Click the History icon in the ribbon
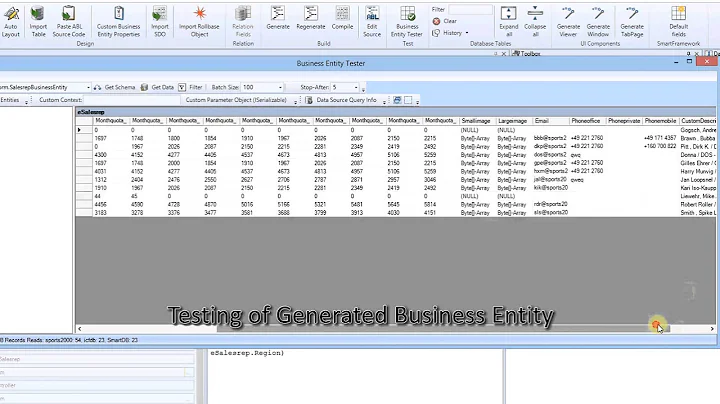The width and height of the screenshot is (720, 404). point(436,33)
